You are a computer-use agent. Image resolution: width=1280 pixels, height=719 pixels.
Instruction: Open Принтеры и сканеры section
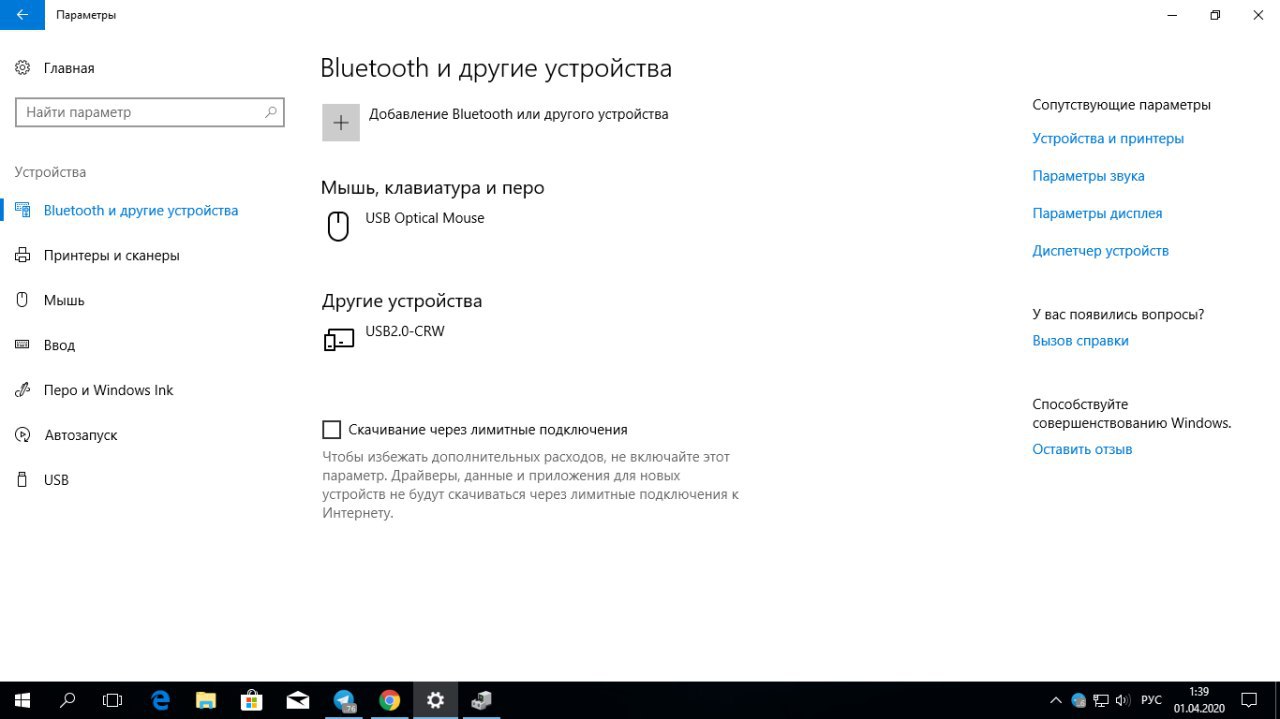(x=112, y=255)
